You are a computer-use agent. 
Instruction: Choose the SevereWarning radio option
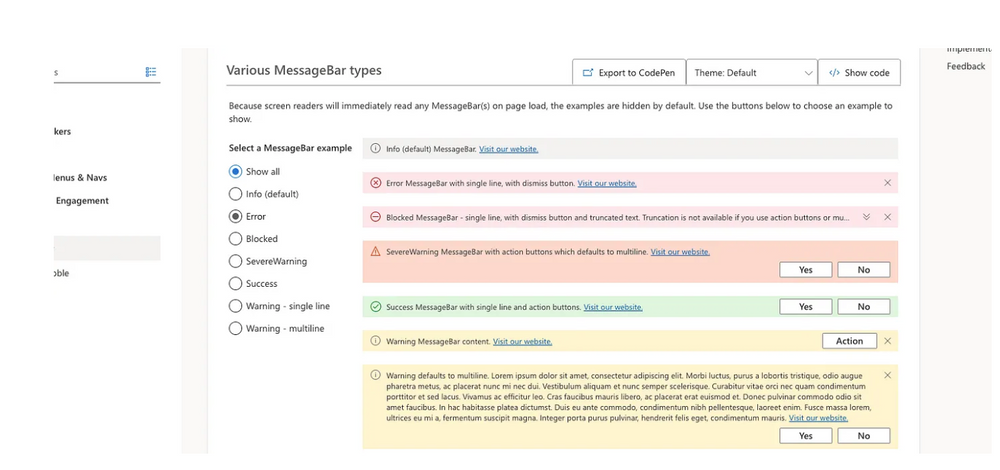coord(236,261)
